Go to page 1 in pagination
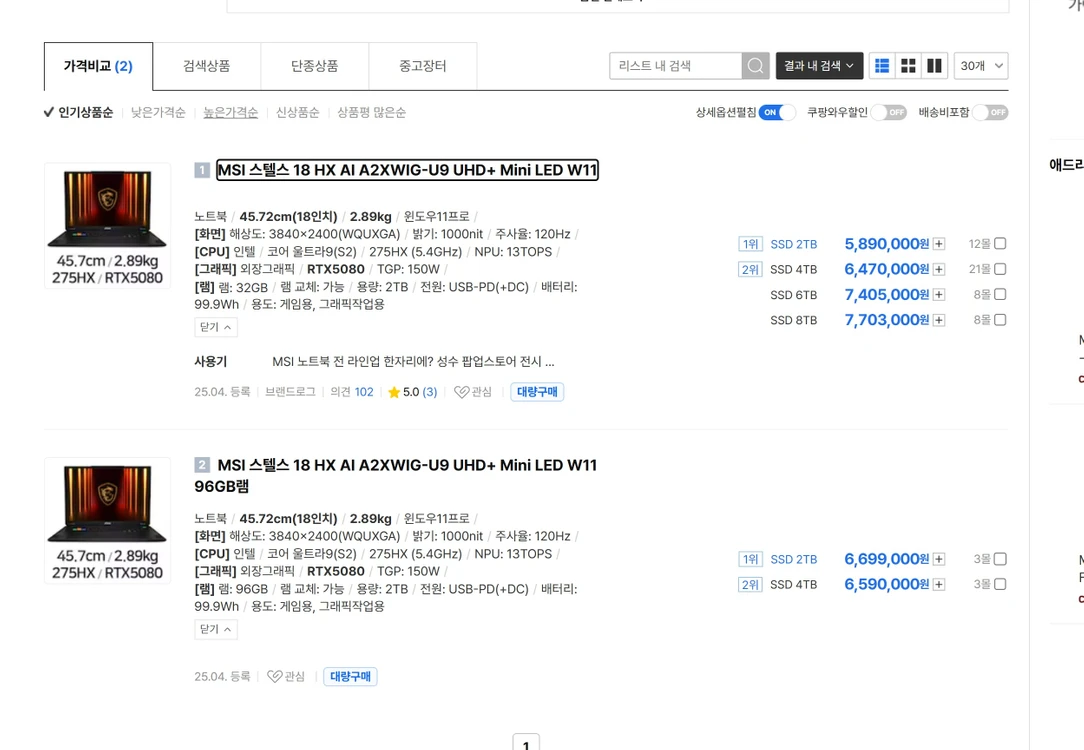This screenshot has width=1084, height=750. pos(526,742)
